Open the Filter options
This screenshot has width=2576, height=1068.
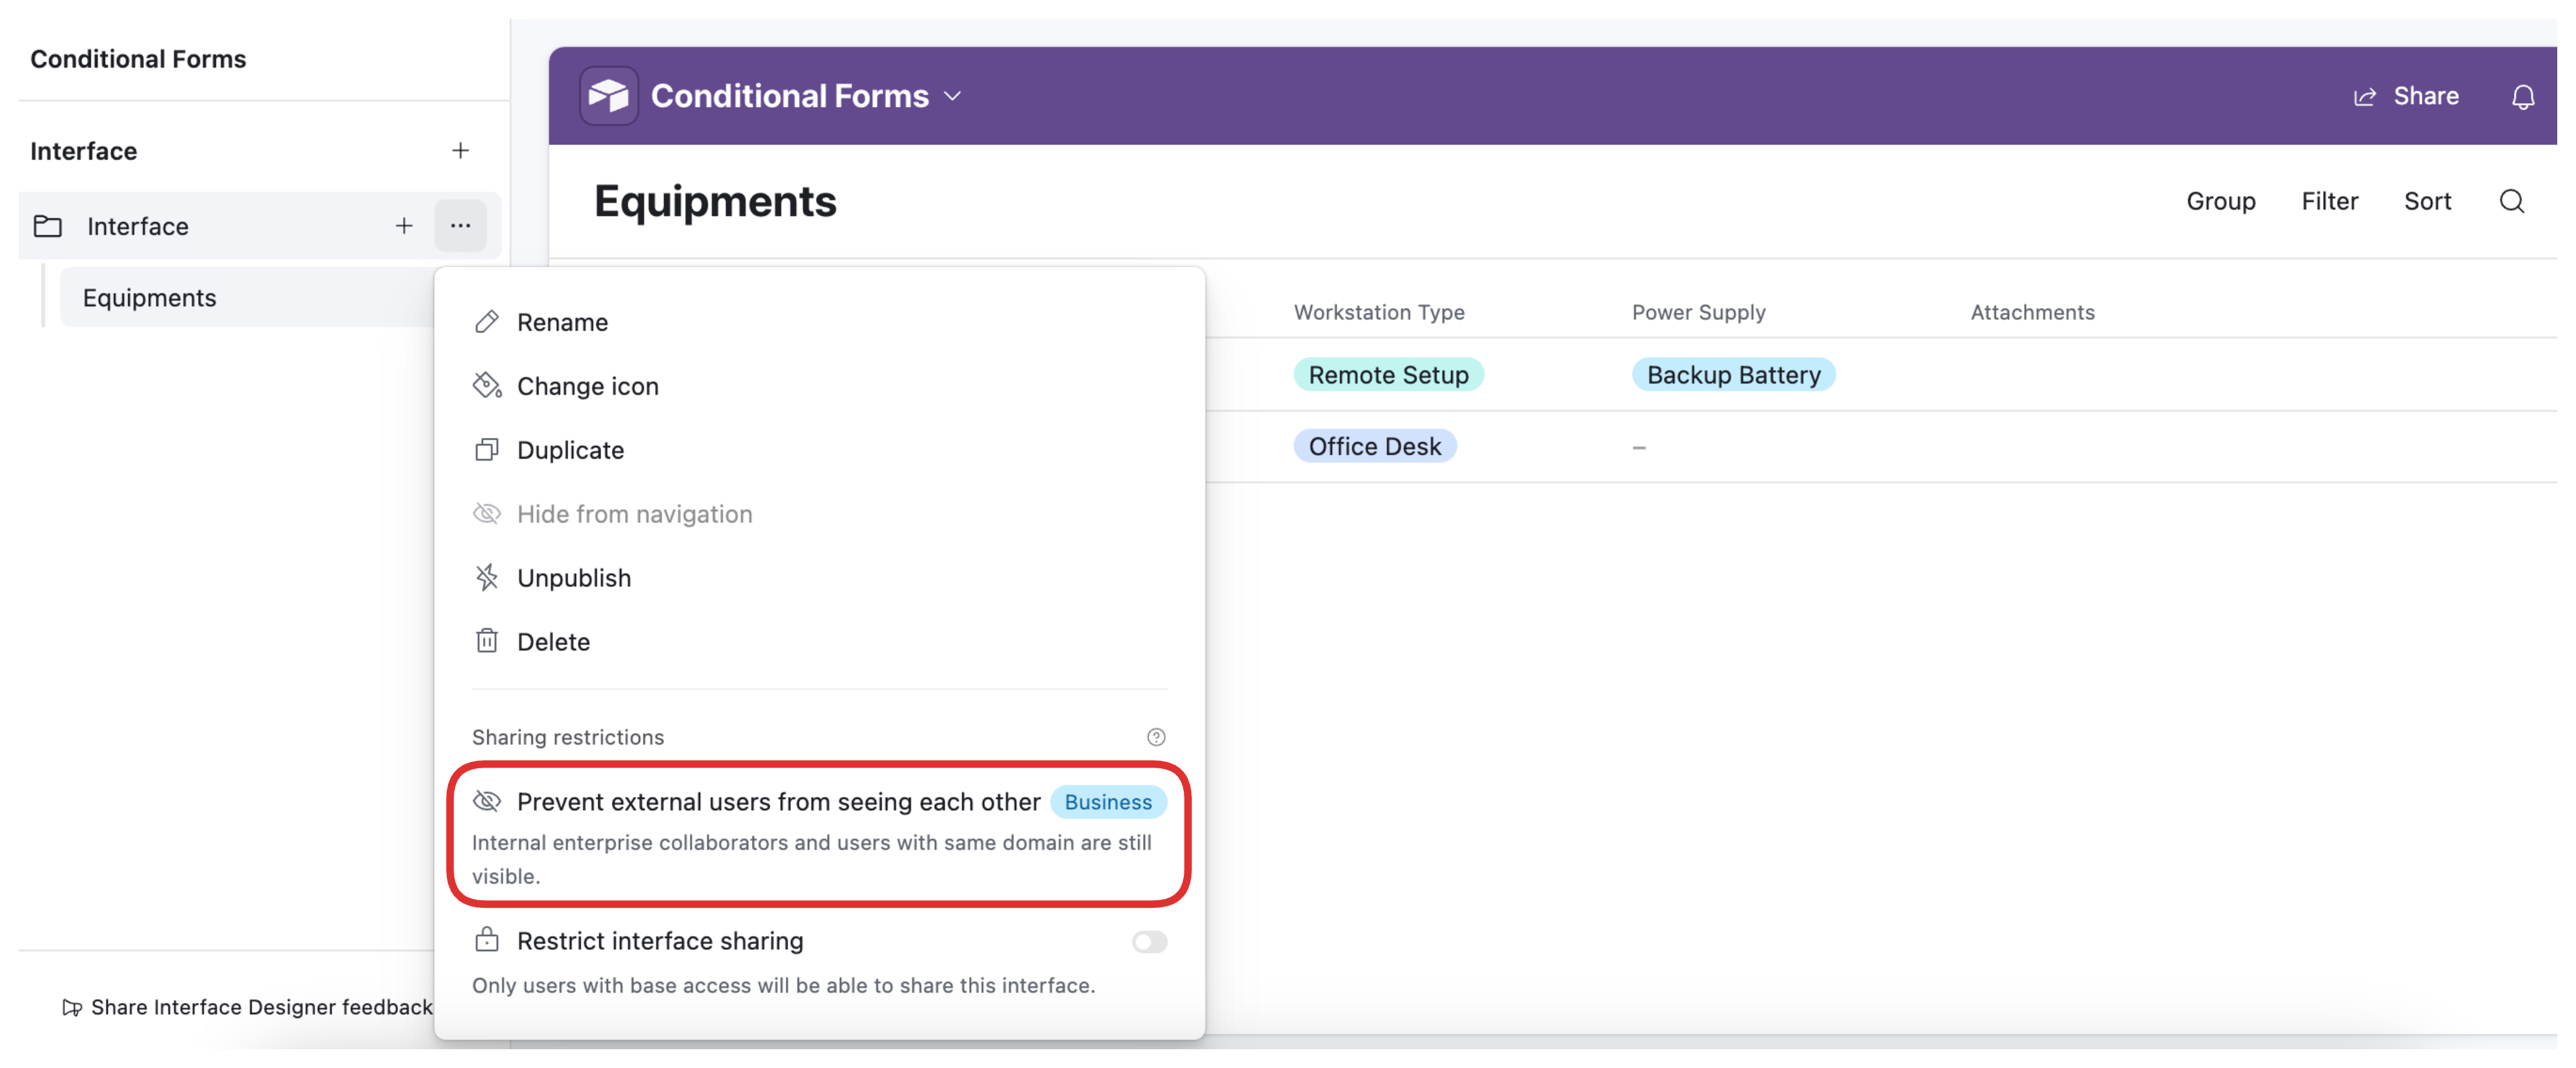[x=2330, y=201]
